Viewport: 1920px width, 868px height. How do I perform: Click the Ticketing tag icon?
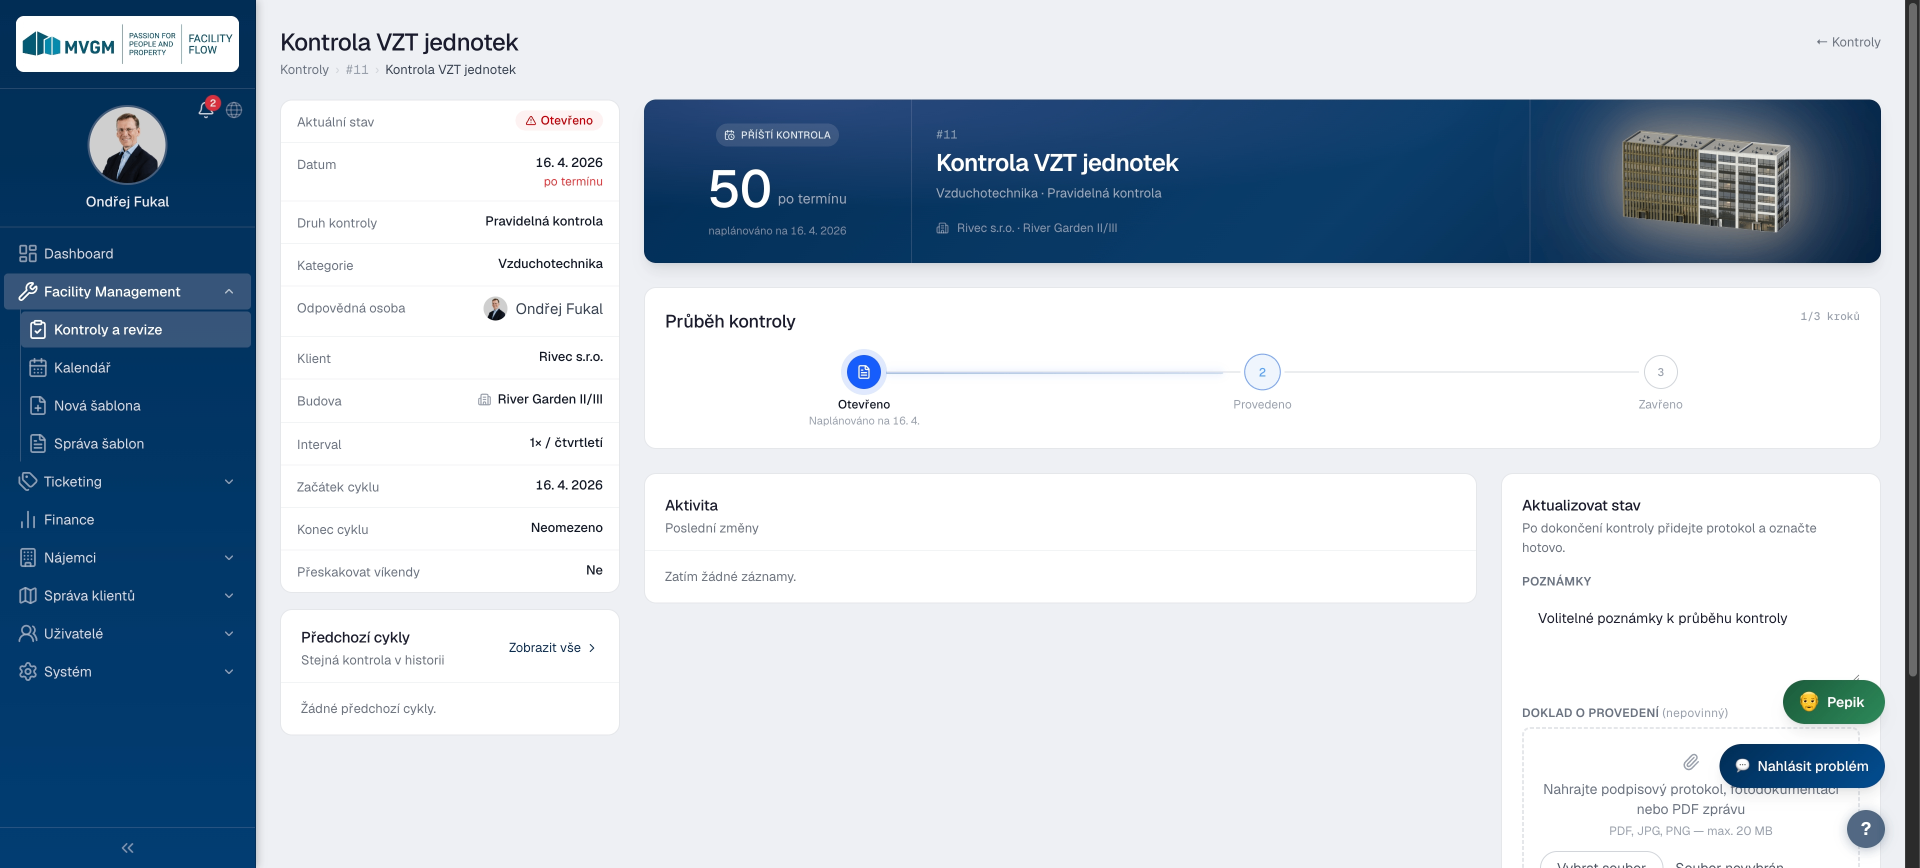tap(28, 482)
